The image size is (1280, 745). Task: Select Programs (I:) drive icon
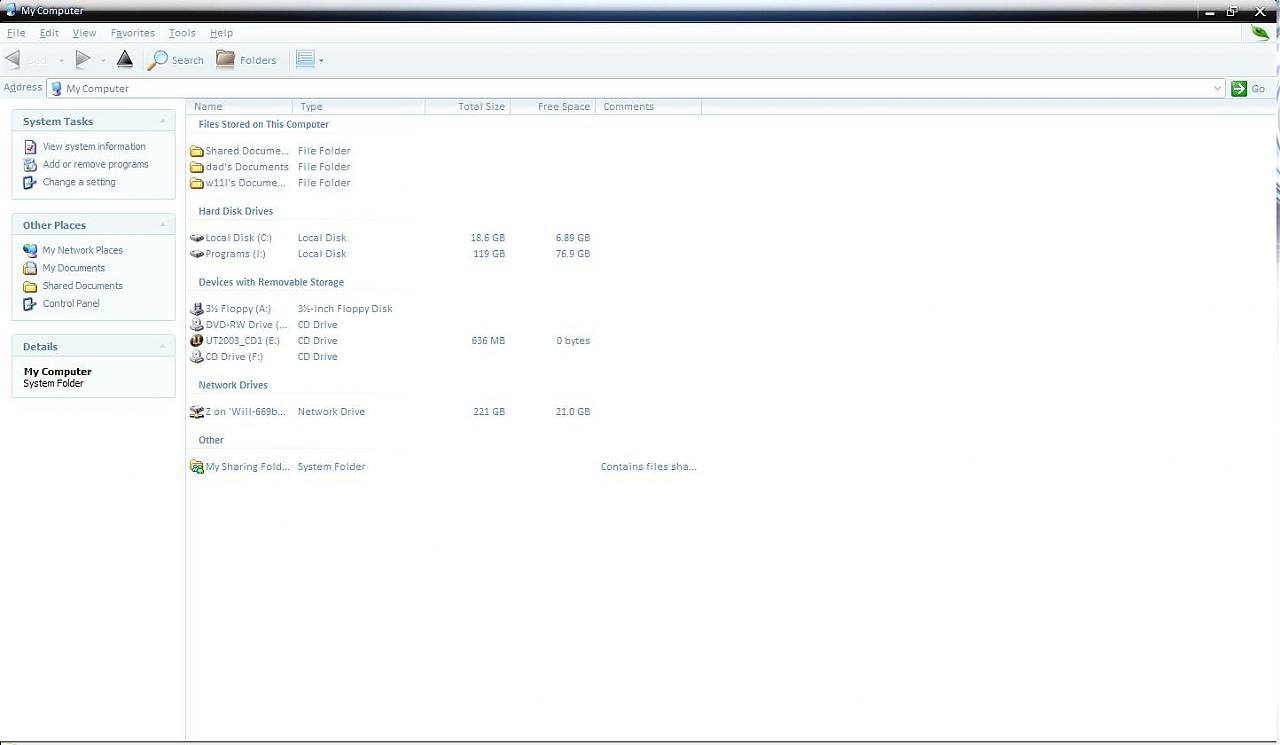click(197, 254)
